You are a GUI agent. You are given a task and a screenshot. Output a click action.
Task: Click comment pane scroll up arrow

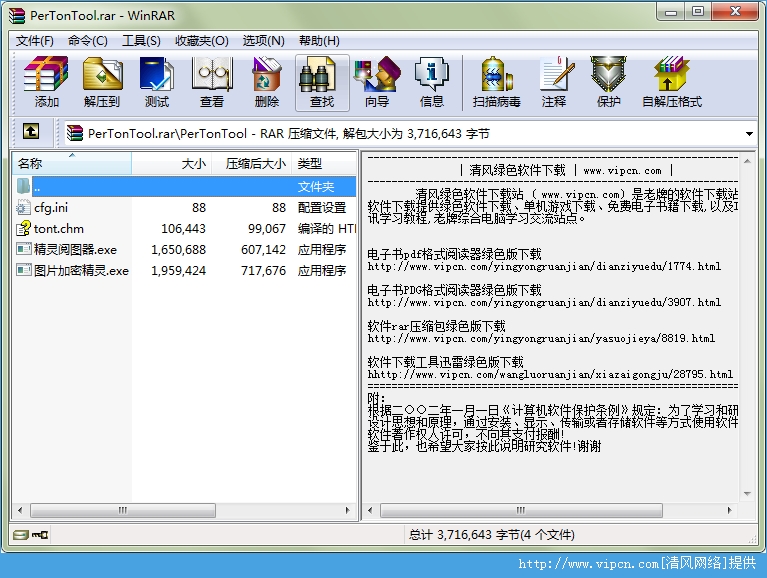[x=747, y=160]
